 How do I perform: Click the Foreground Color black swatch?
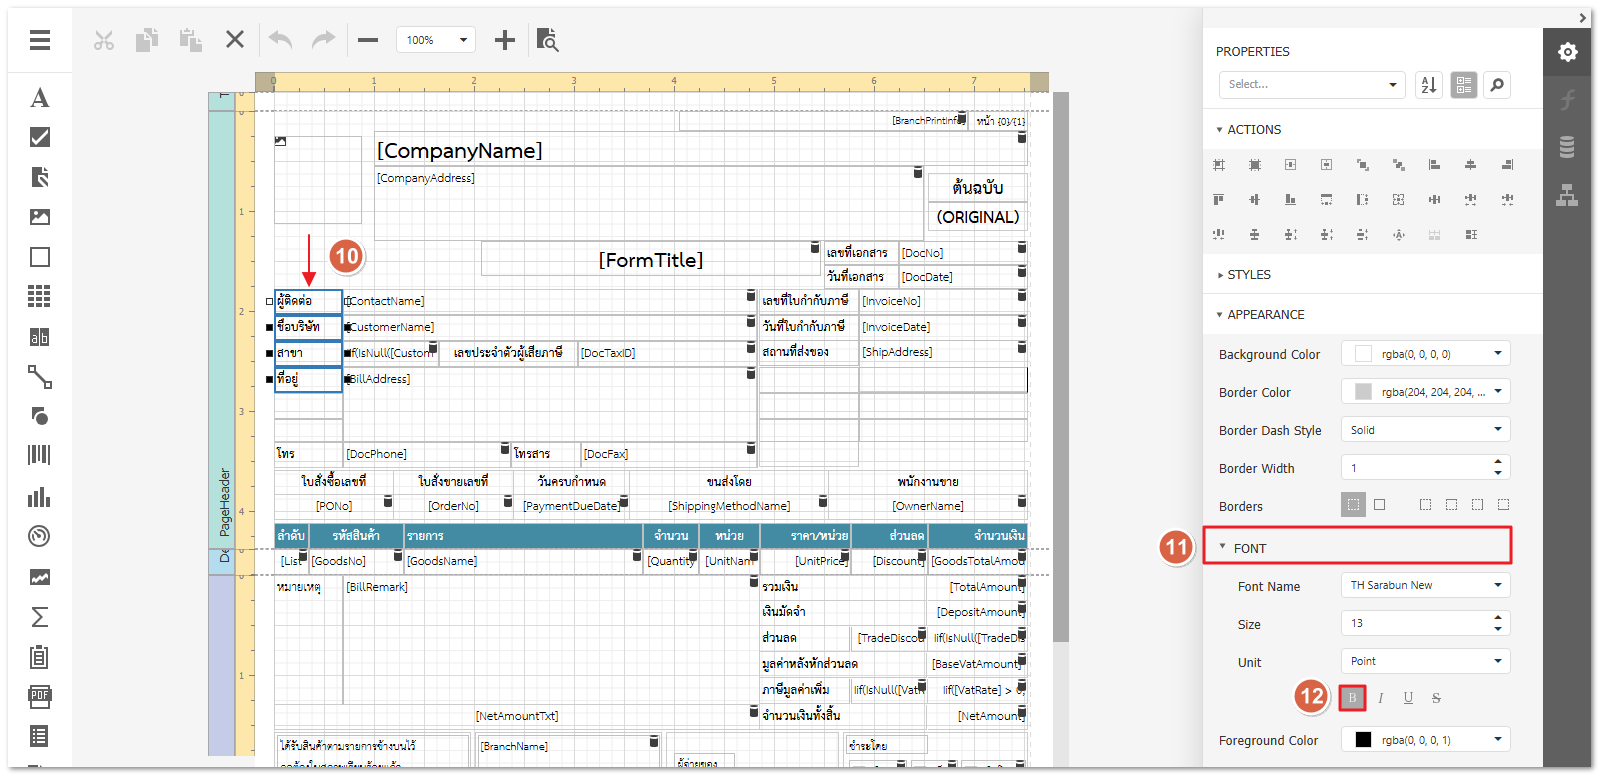[1363, 740]
